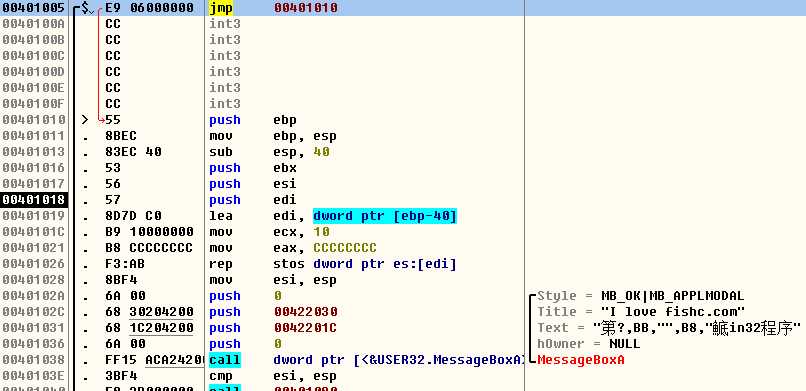The image size is (806, 391).
Task: Click hex bytes 8D7D C0
Action: (x=133, y=216)
